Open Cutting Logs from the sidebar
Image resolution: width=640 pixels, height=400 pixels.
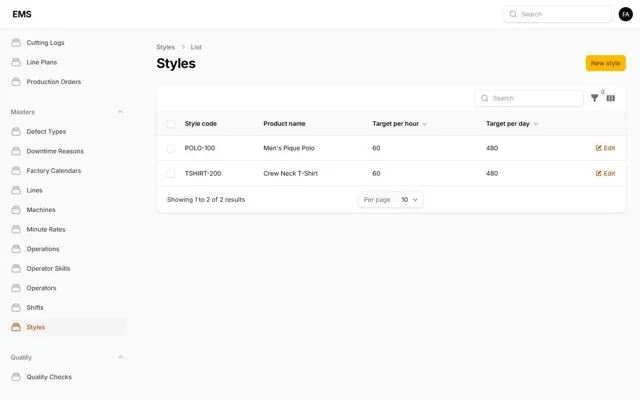45,42
